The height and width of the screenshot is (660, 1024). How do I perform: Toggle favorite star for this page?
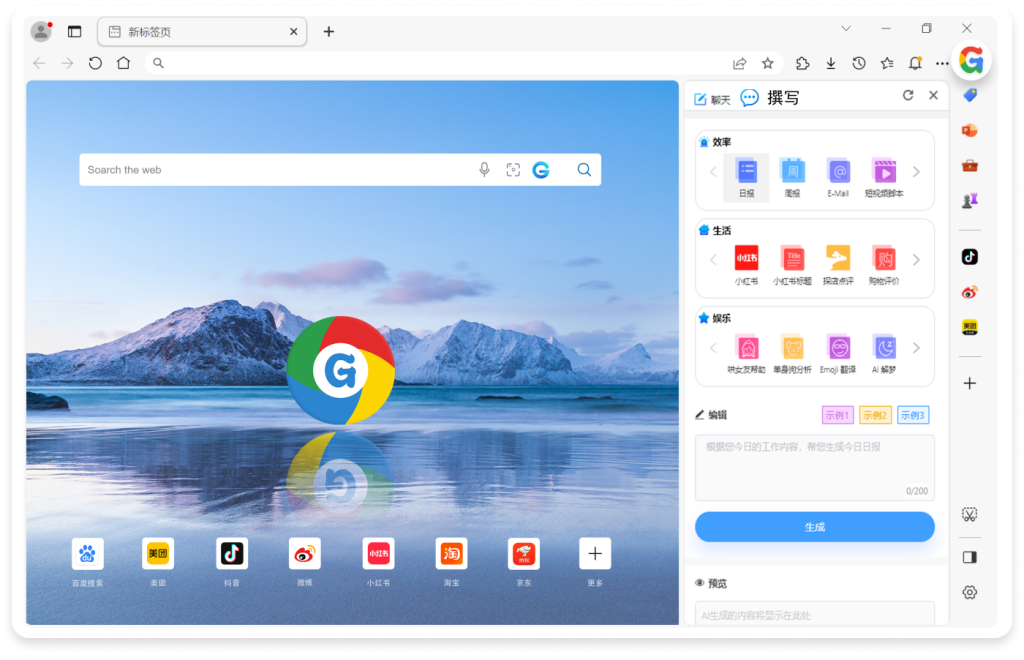tap(767, 63)
